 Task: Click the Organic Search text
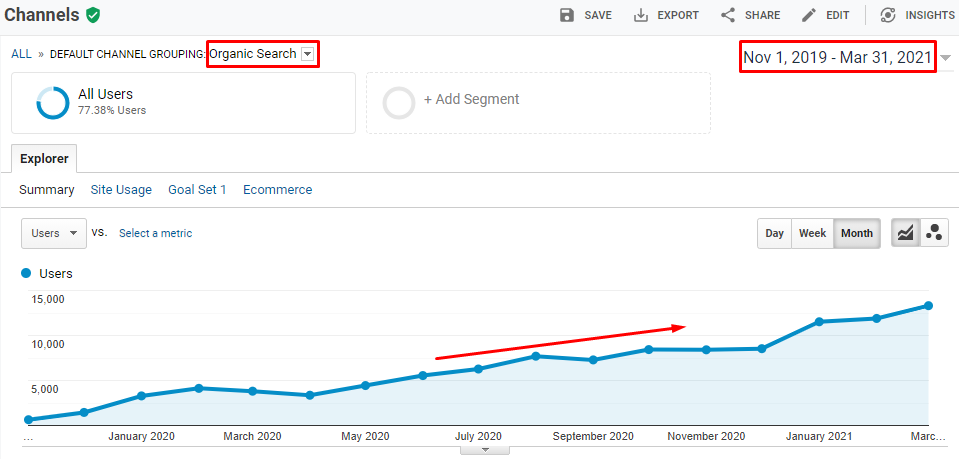click(x=253, y=54)
